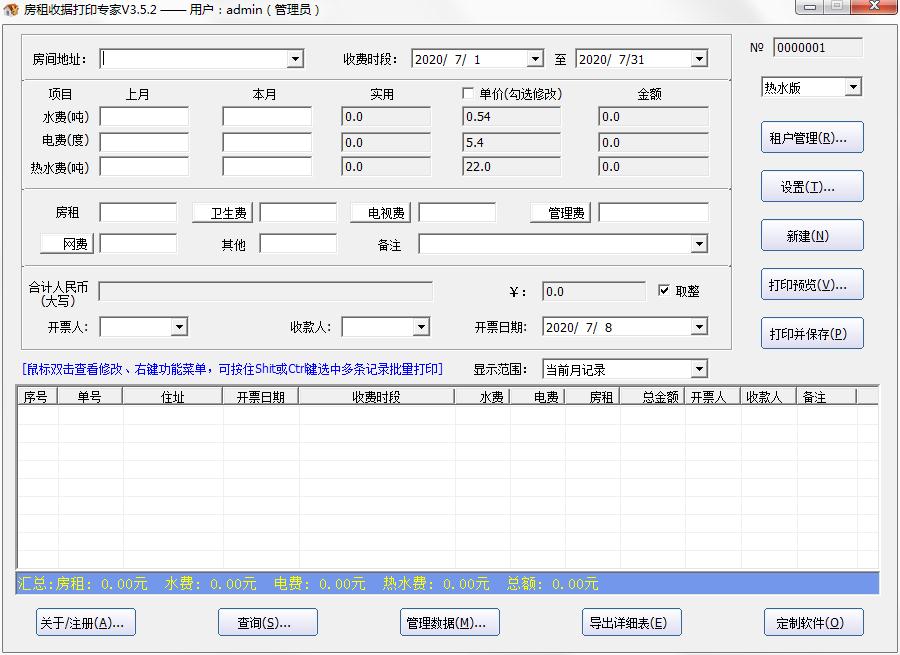Click the 管理费 amount input field

[653, 212]
